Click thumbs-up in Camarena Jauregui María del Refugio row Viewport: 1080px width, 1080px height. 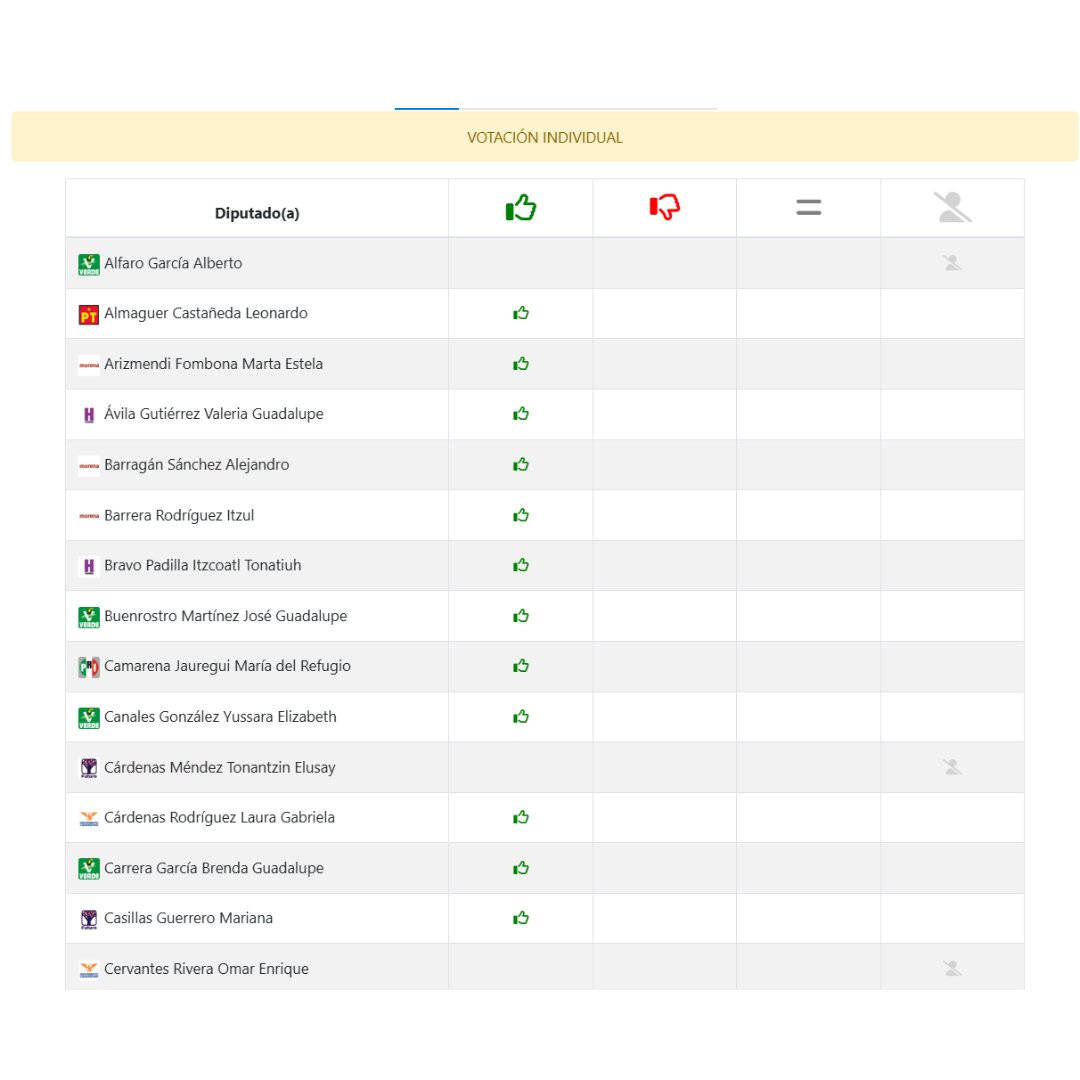521,666
